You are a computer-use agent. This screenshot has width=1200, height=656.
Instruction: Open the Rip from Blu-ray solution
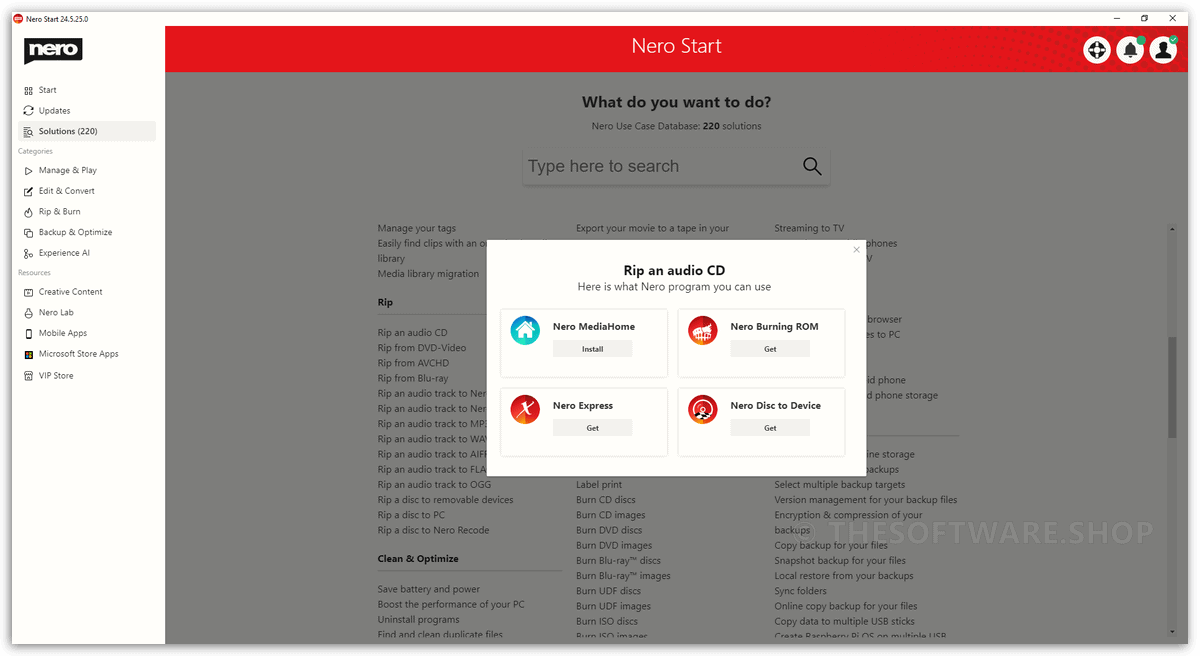point(413,378)
